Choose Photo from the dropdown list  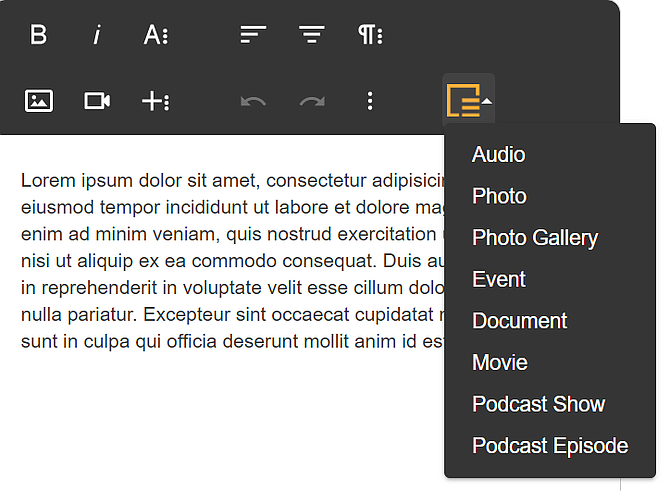click(550, 196)
